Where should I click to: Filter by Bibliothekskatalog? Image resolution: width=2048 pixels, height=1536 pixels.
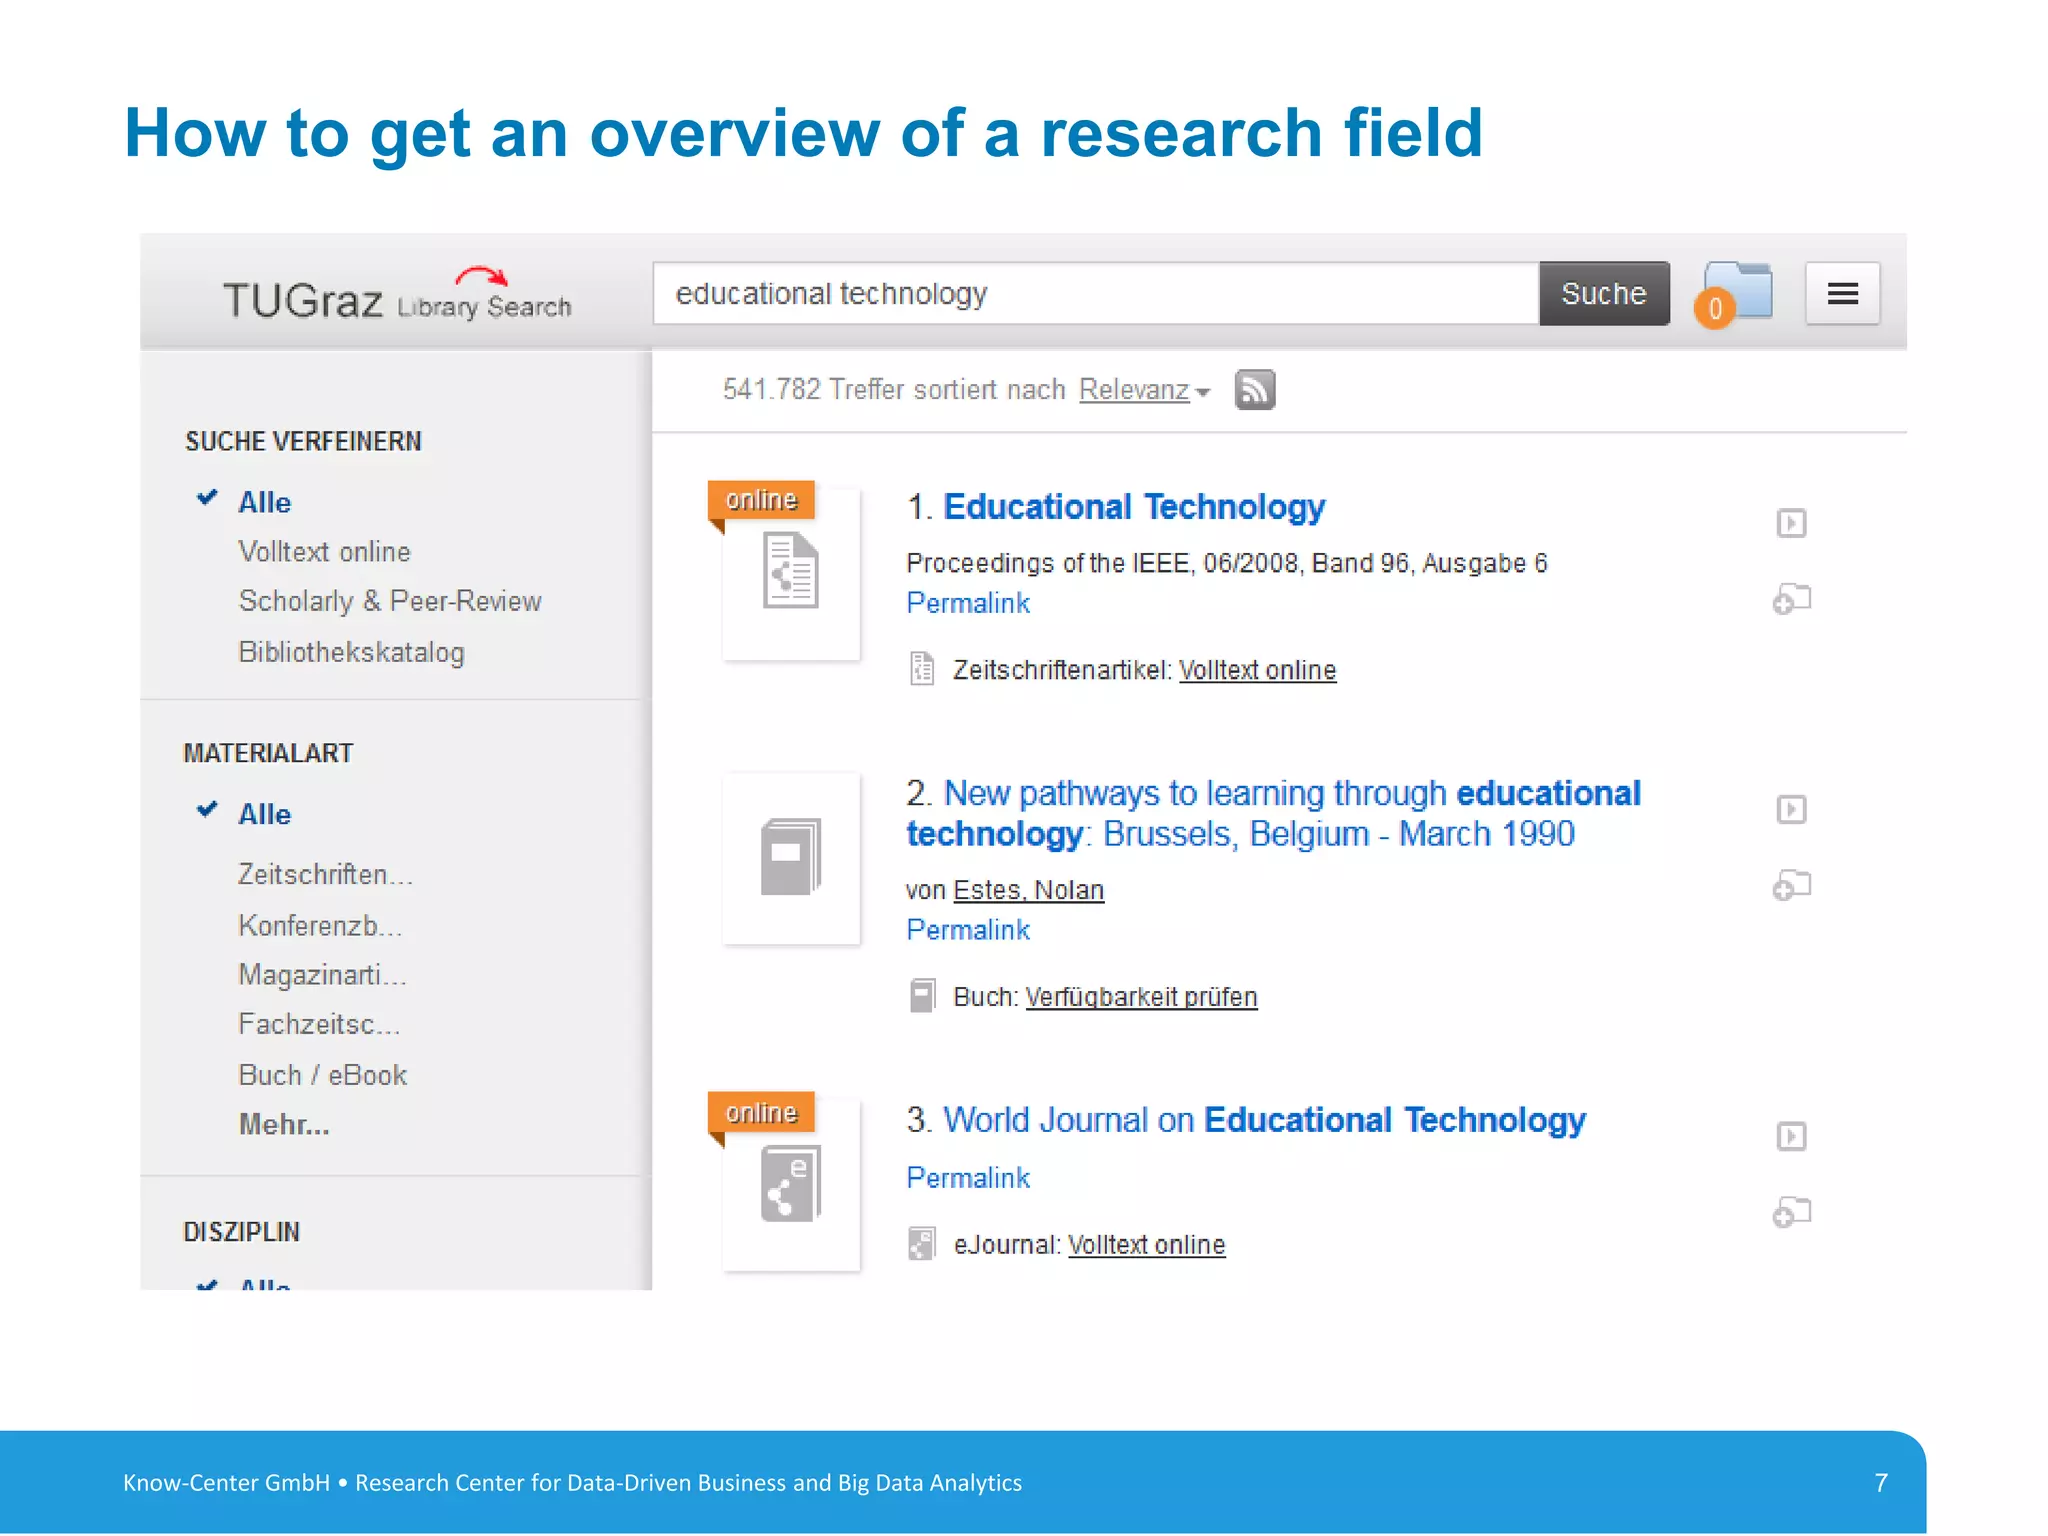click(x=351, y=652)
